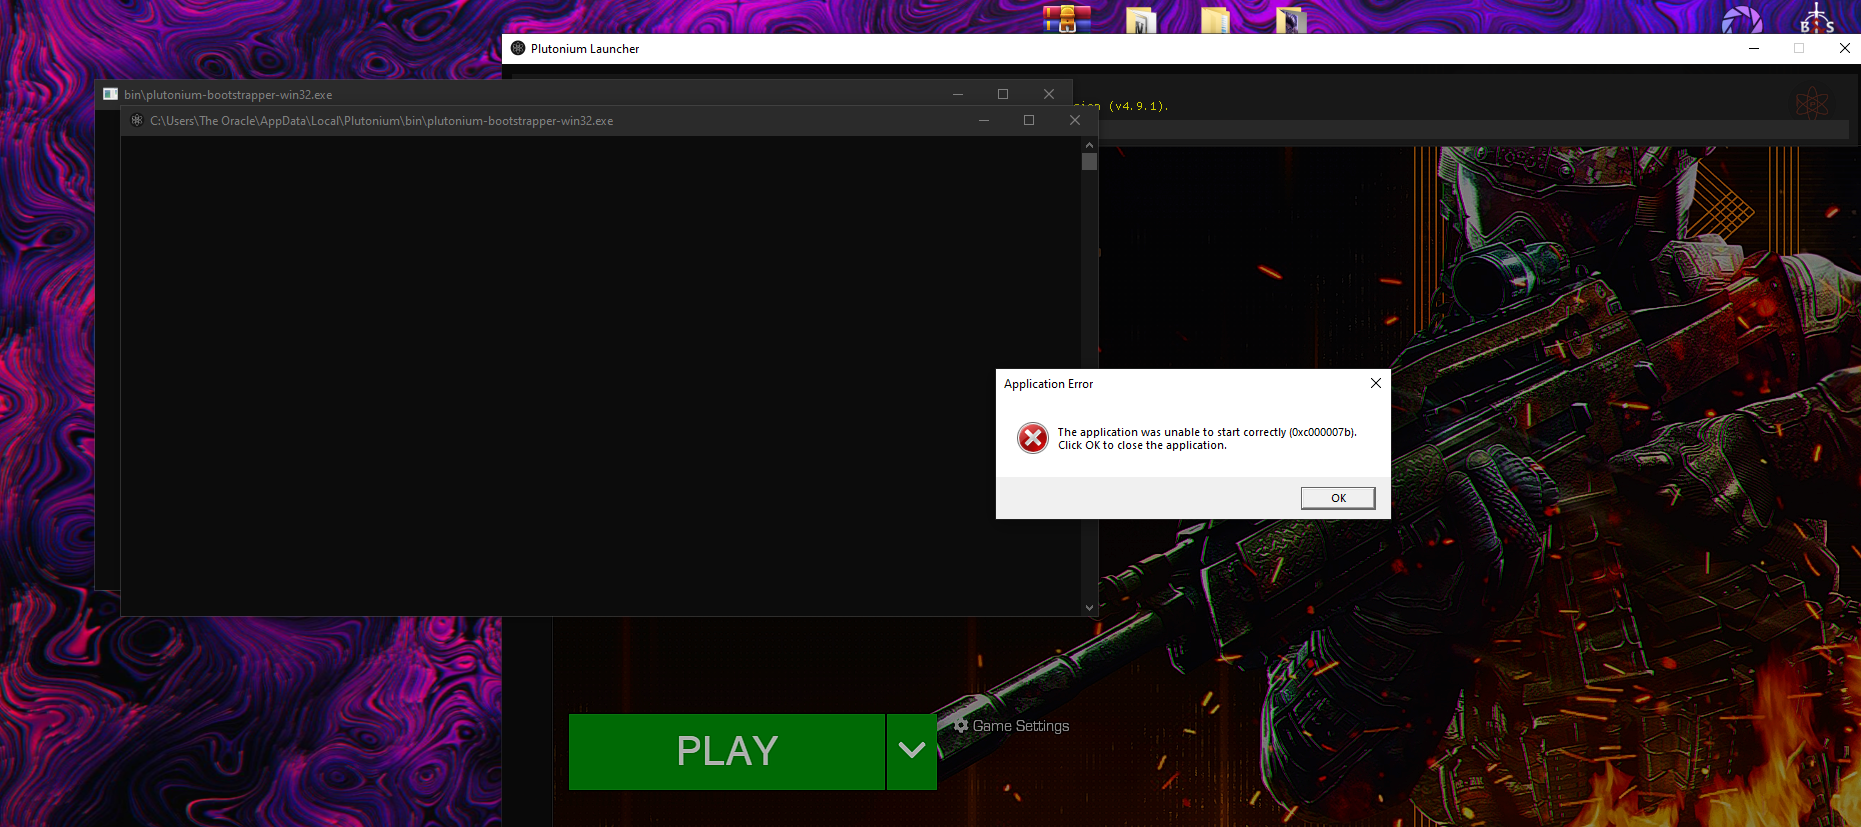Click the gear icon next to Game Settings
The width and height of the screenshot is (1861, 827).
[x=961, y=726]
